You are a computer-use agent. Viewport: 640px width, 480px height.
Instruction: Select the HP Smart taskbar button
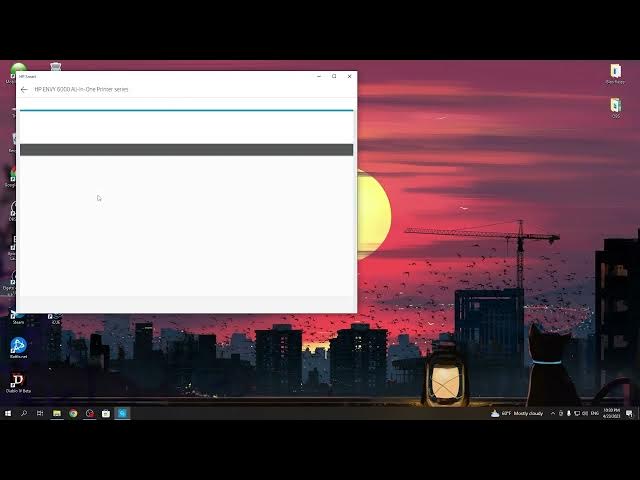(x=122, y=413)
